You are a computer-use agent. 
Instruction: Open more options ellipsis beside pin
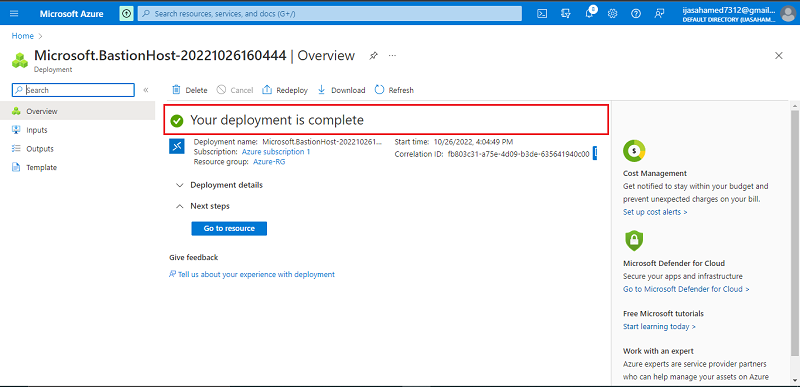click(x=392, y=56)
